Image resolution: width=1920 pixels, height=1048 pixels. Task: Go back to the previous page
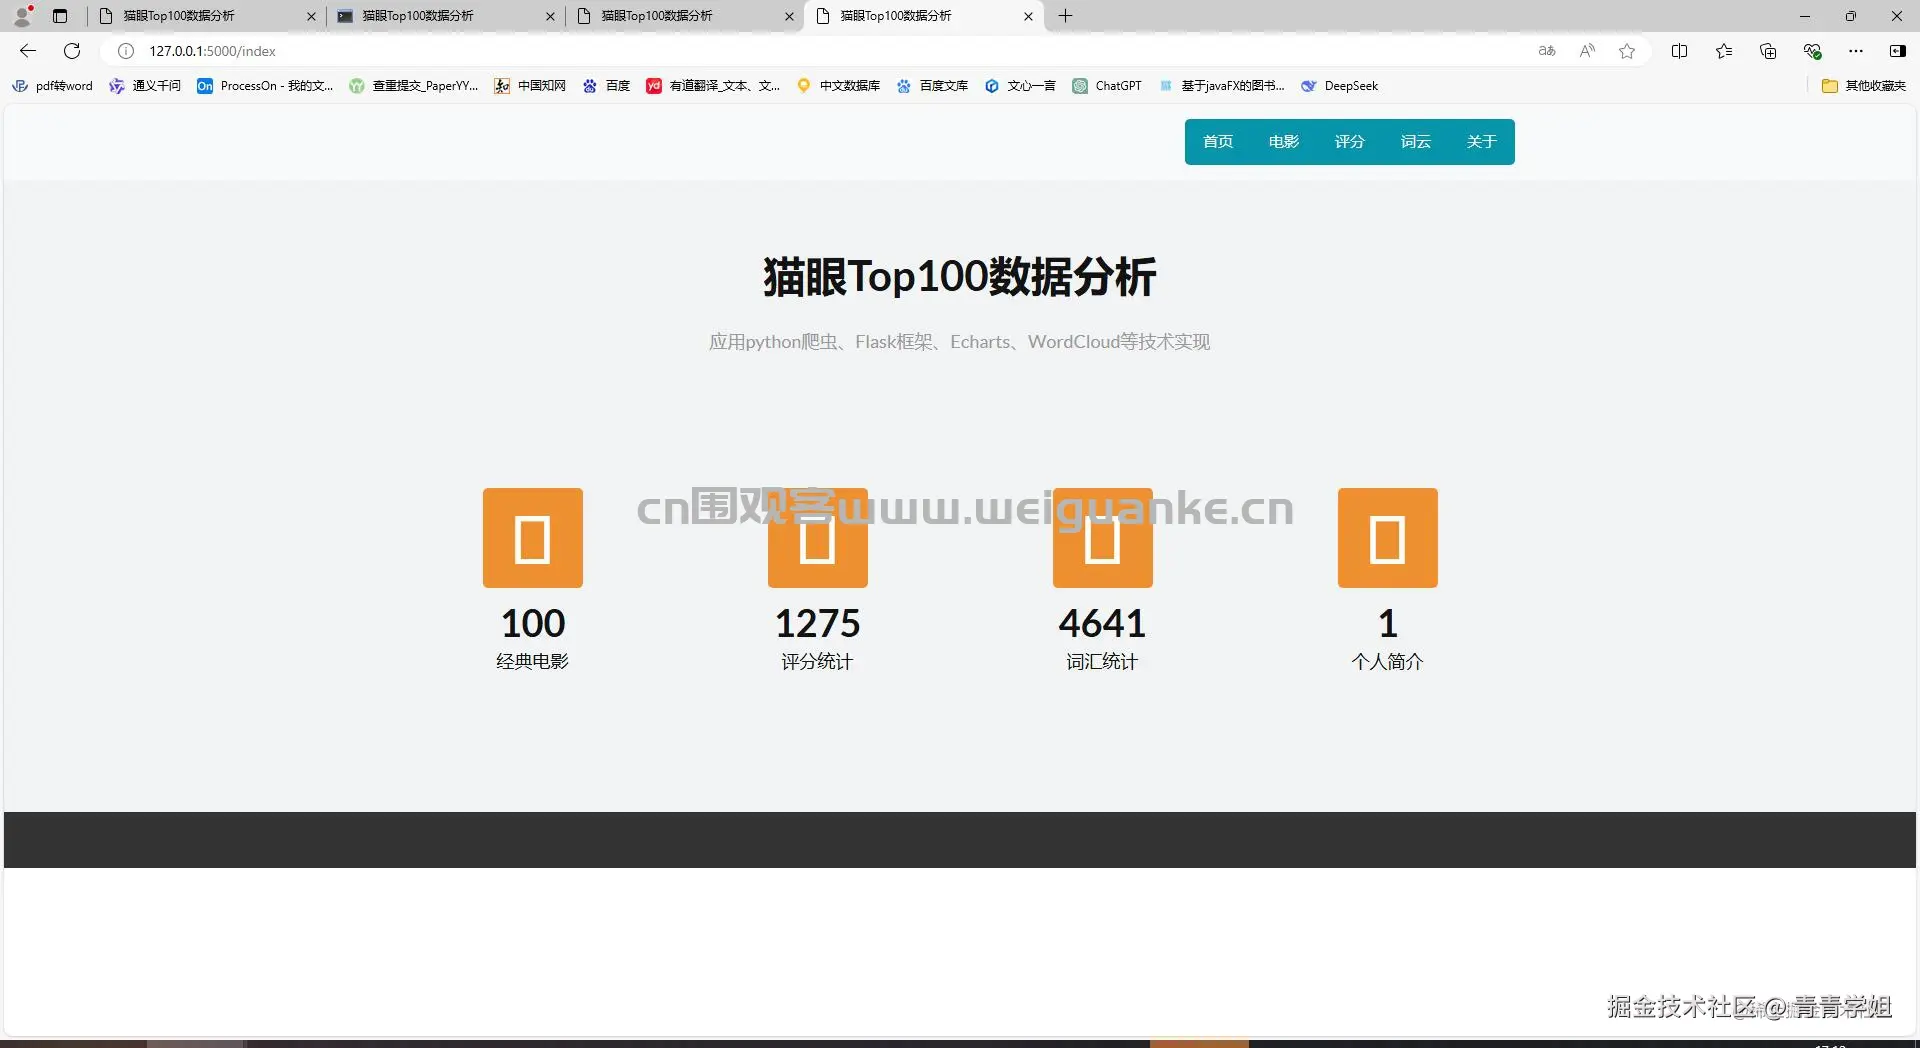pos(28,51)
